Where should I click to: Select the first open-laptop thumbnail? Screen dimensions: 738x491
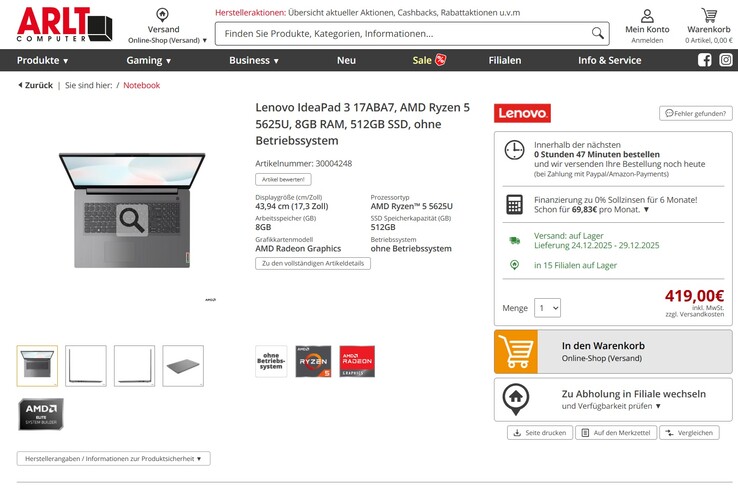click(x=37, y=366)
